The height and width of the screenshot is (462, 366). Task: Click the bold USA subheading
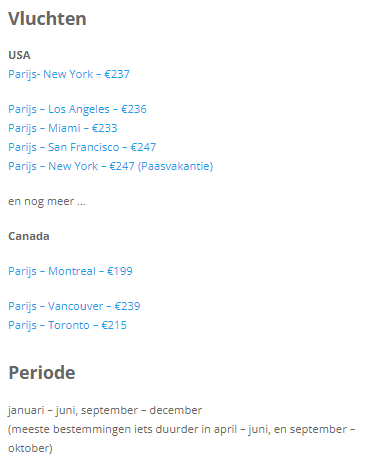(x=19, y=55)
